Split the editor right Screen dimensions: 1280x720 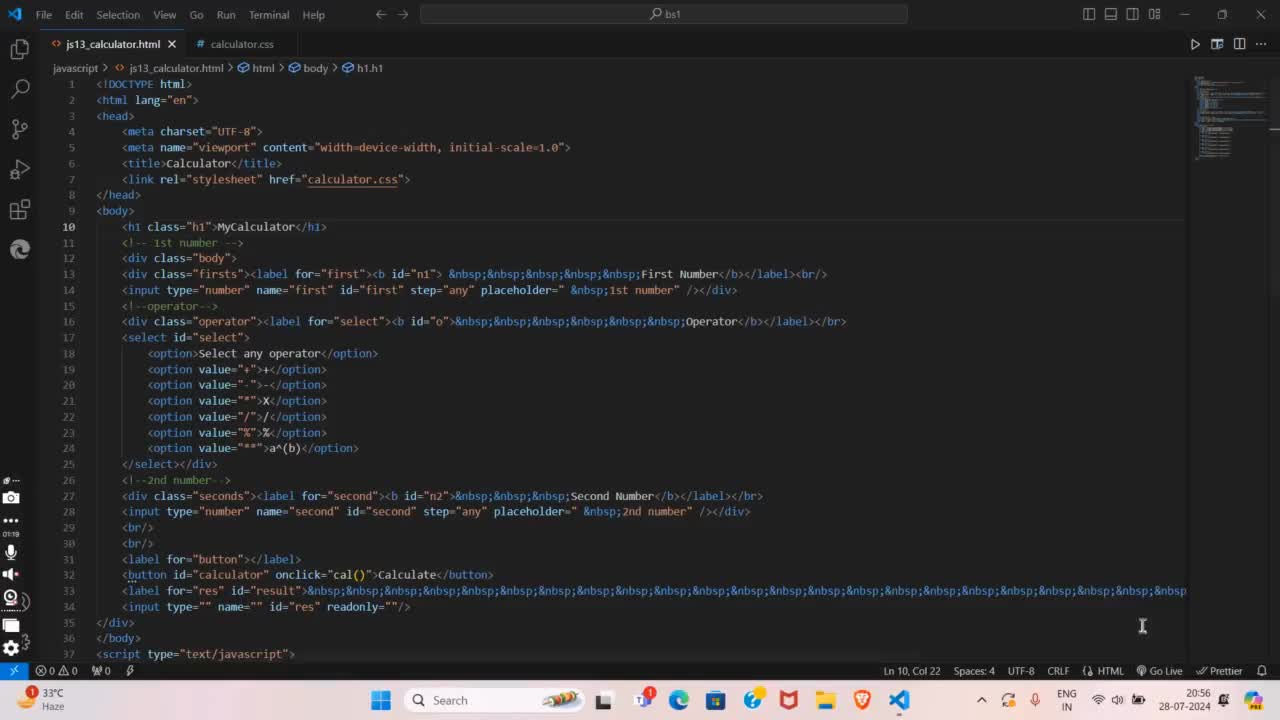click(x=1239, y=44)
